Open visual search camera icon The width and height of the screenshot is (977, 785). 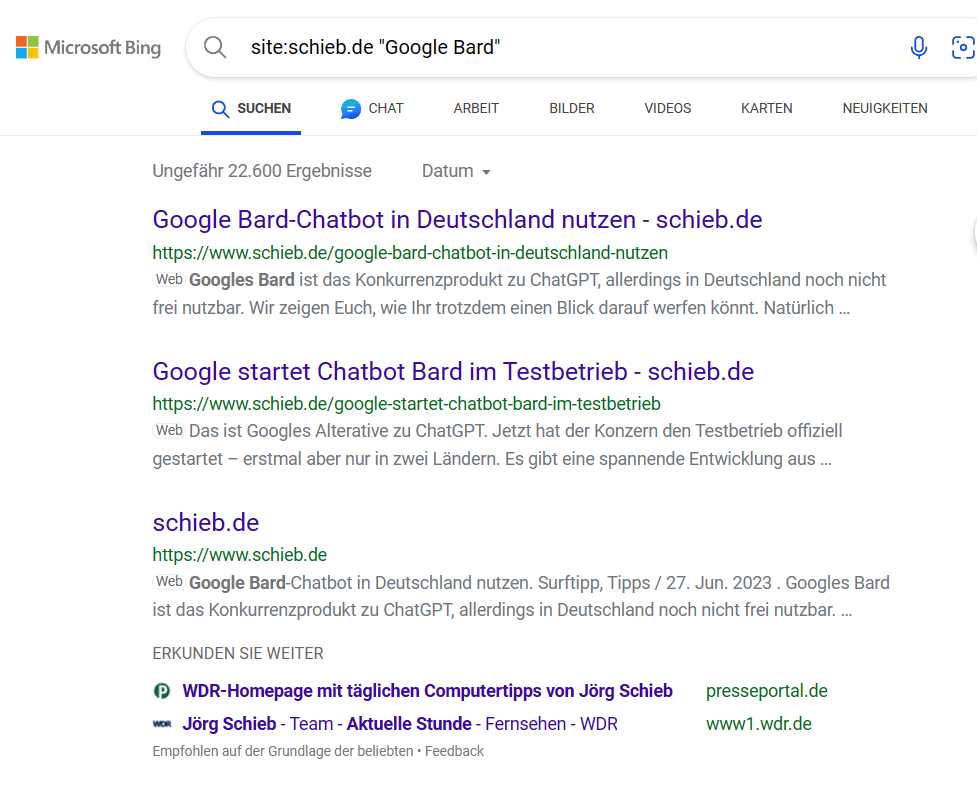point(962,47)
